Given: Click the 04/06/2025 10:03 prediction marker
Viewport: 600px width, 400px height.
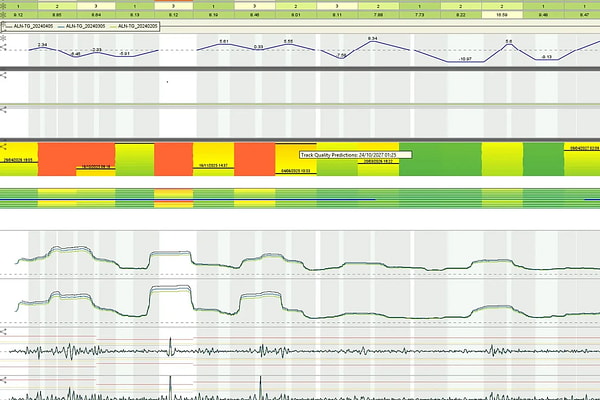Looking at the screenshot, I should point(296,171).
